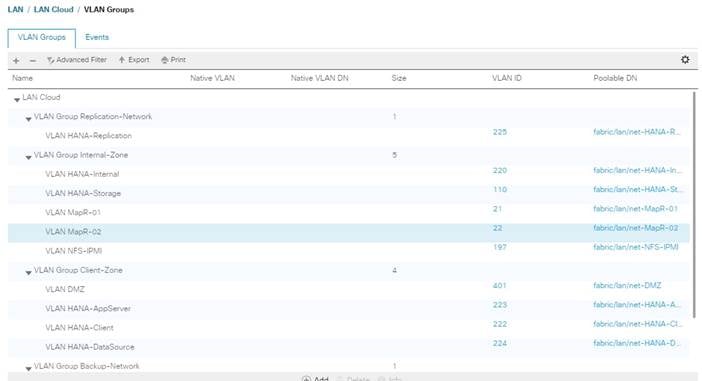Click the Add button at bottom

point(315,379)
